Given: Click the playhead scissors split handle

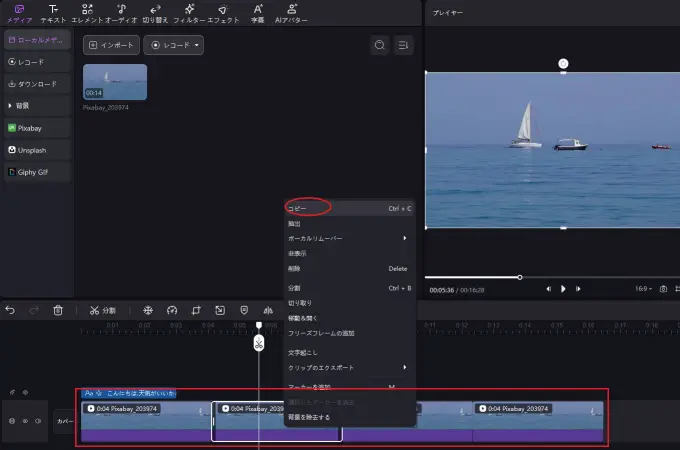Looking at the screenshot, I should coord(259,343).
